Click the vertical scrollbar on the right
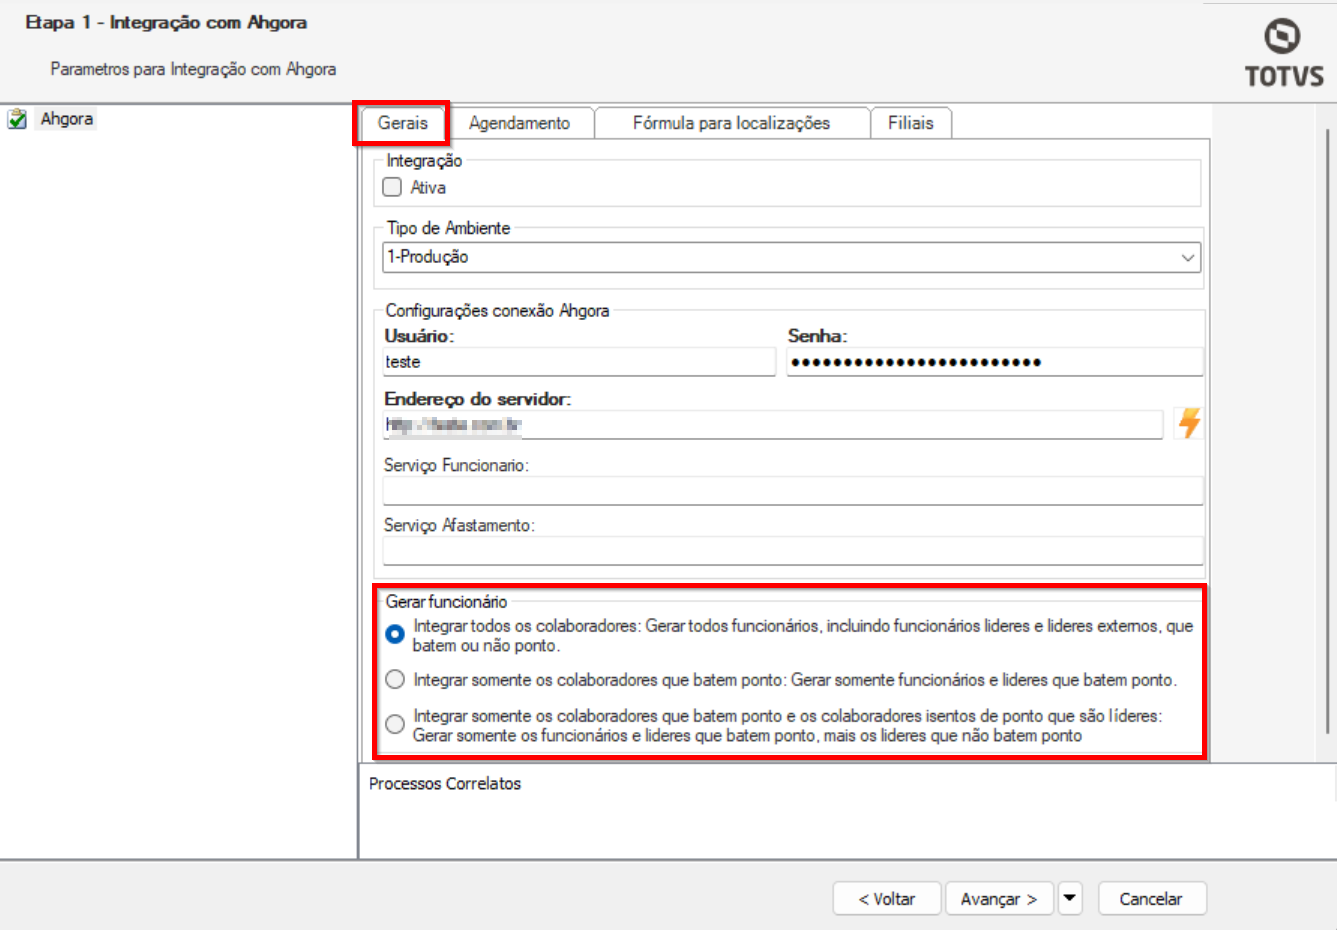The image size is (1337, 930). 1328,432
